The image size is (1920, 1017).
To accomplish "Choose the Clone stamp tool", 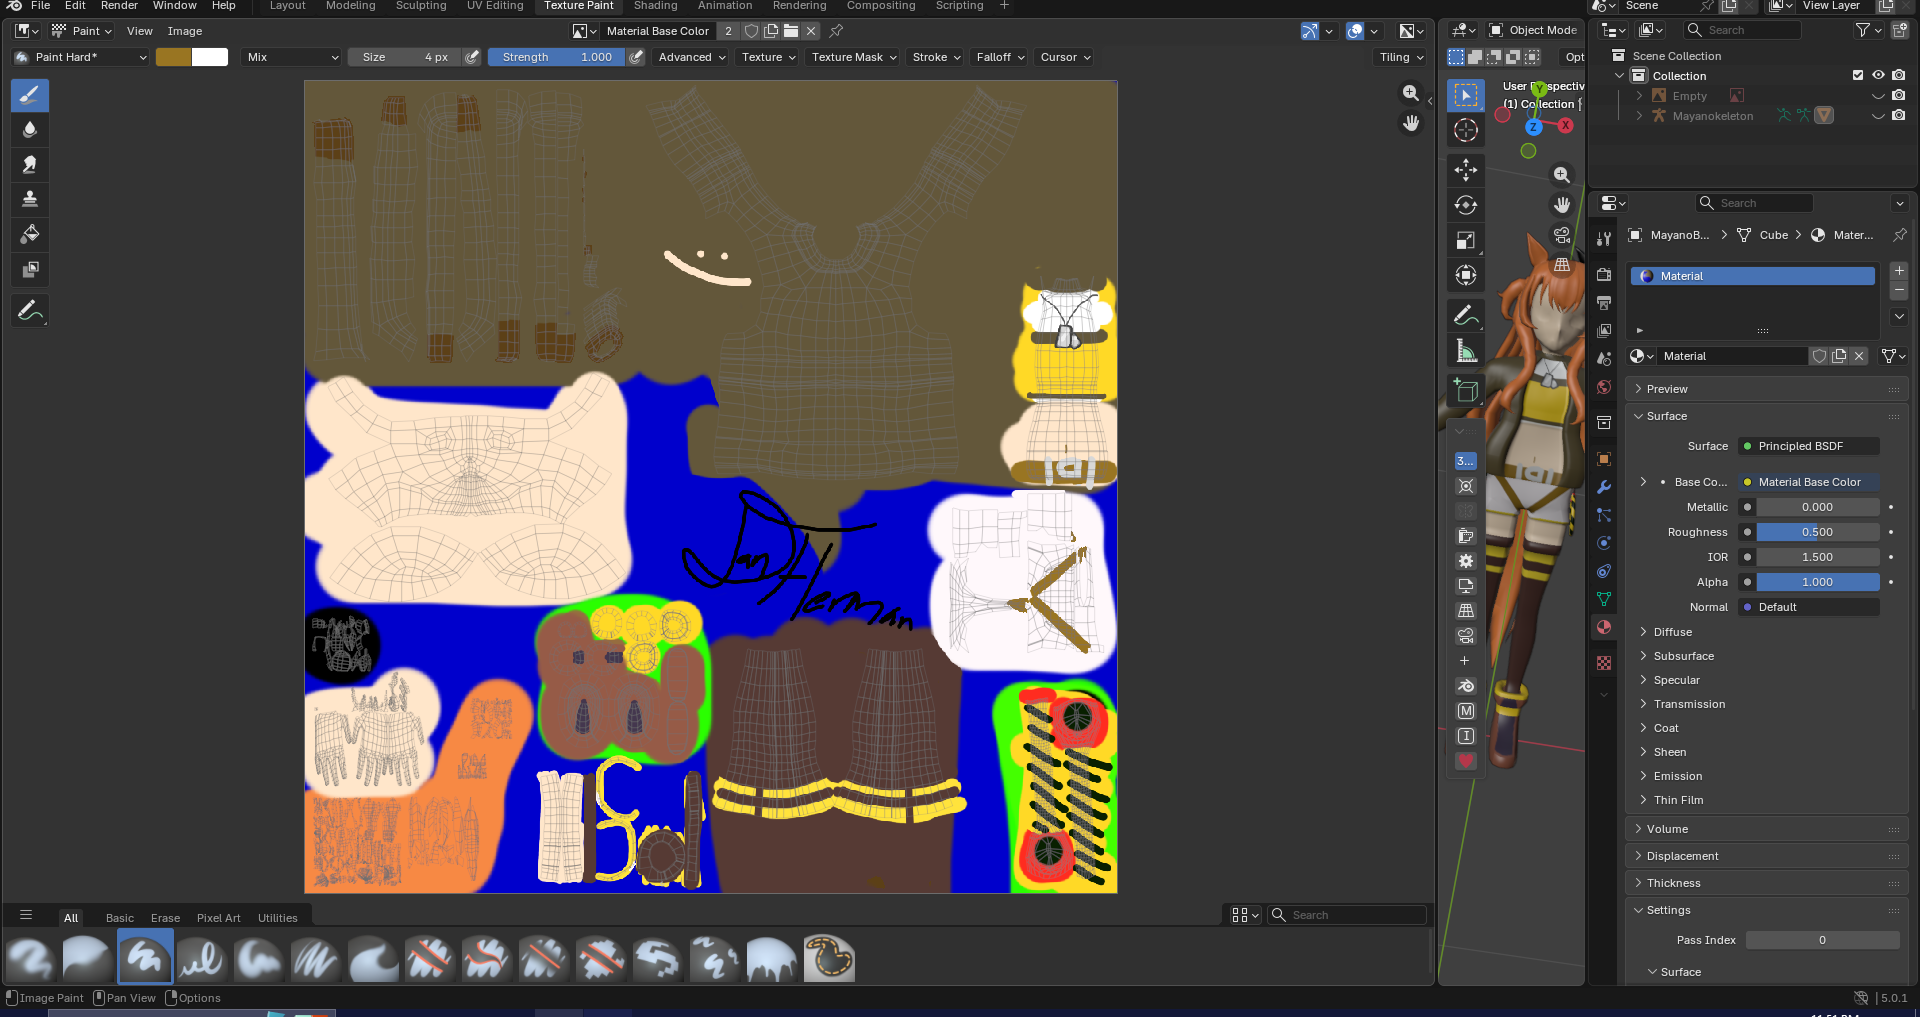I will click(30, 199).
